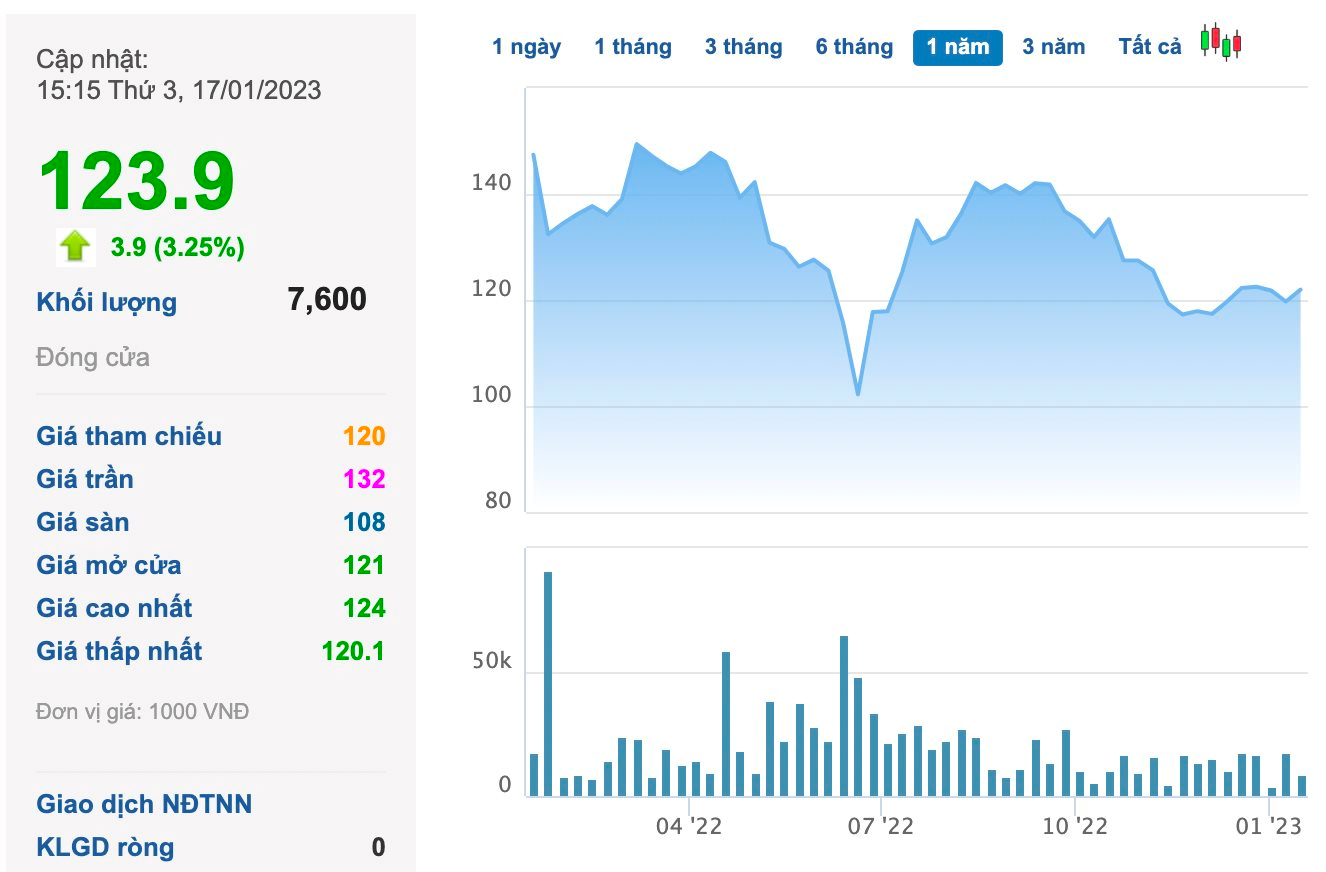Click the large price value 123.9
This screenshot has width=1326, height=872.
coord(136,181)
